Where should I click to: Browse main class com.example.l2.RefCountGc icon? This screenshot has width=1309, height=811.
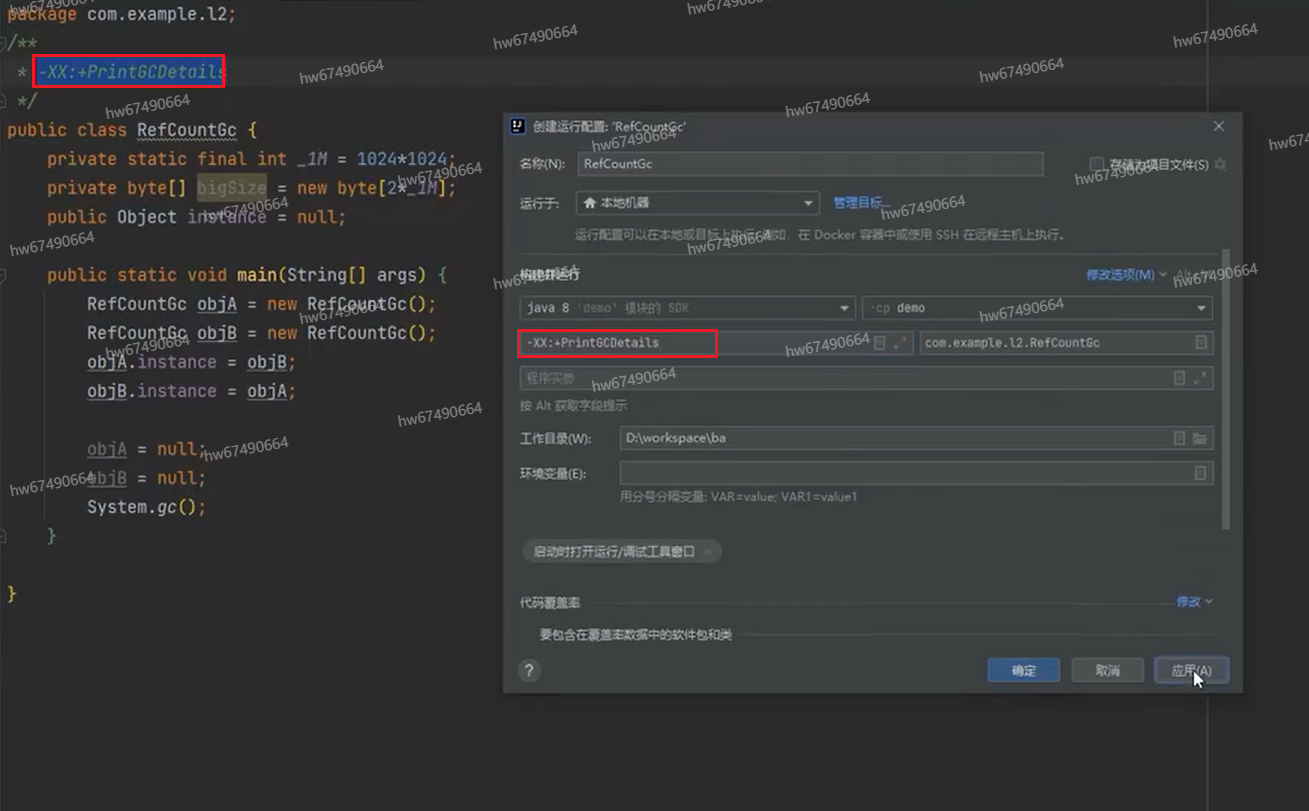point(1201,343)
